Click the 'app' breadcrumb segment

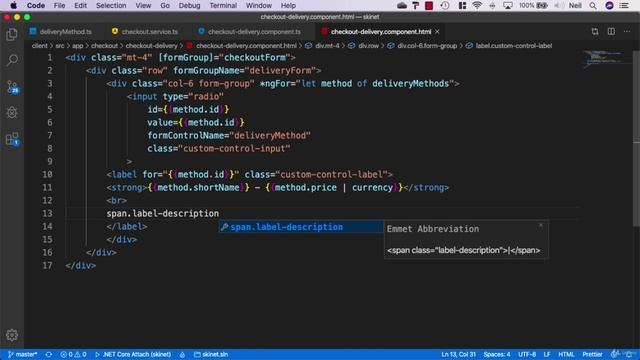pyautogui.click(x=78, y=46)
